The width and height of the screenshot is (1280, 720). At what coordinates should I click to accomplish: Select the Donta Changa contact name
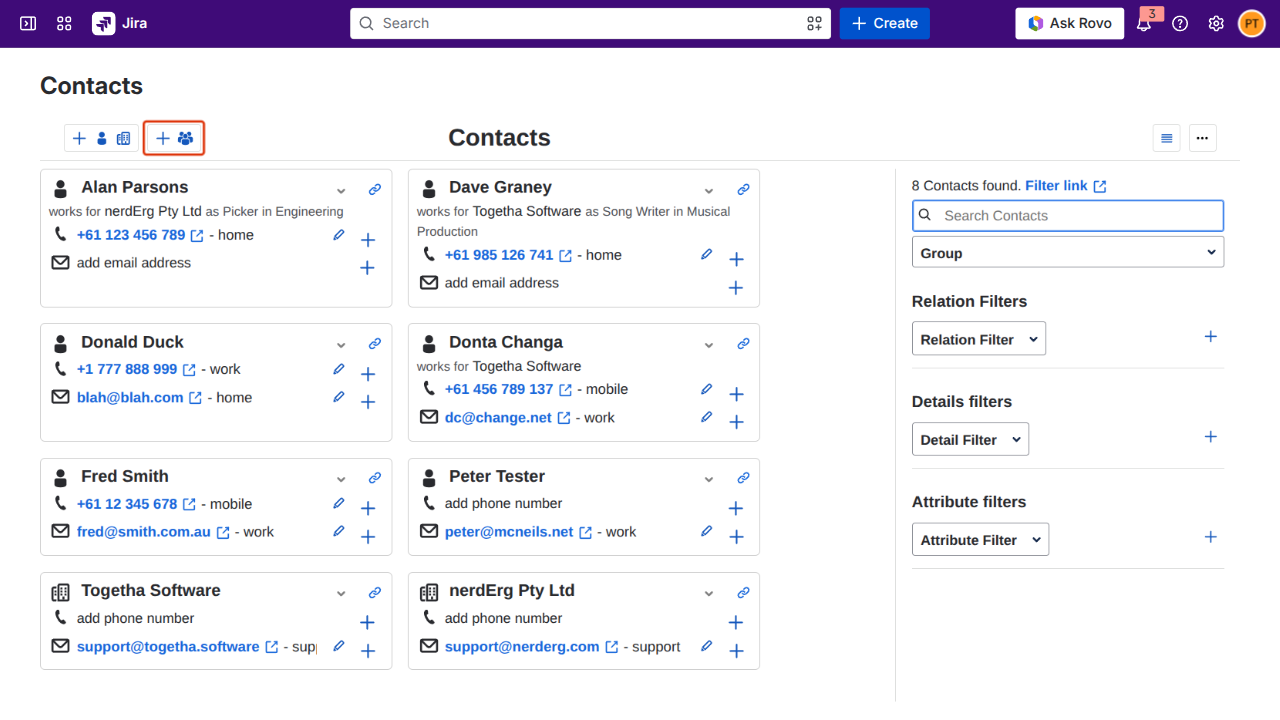click(506, 342)
